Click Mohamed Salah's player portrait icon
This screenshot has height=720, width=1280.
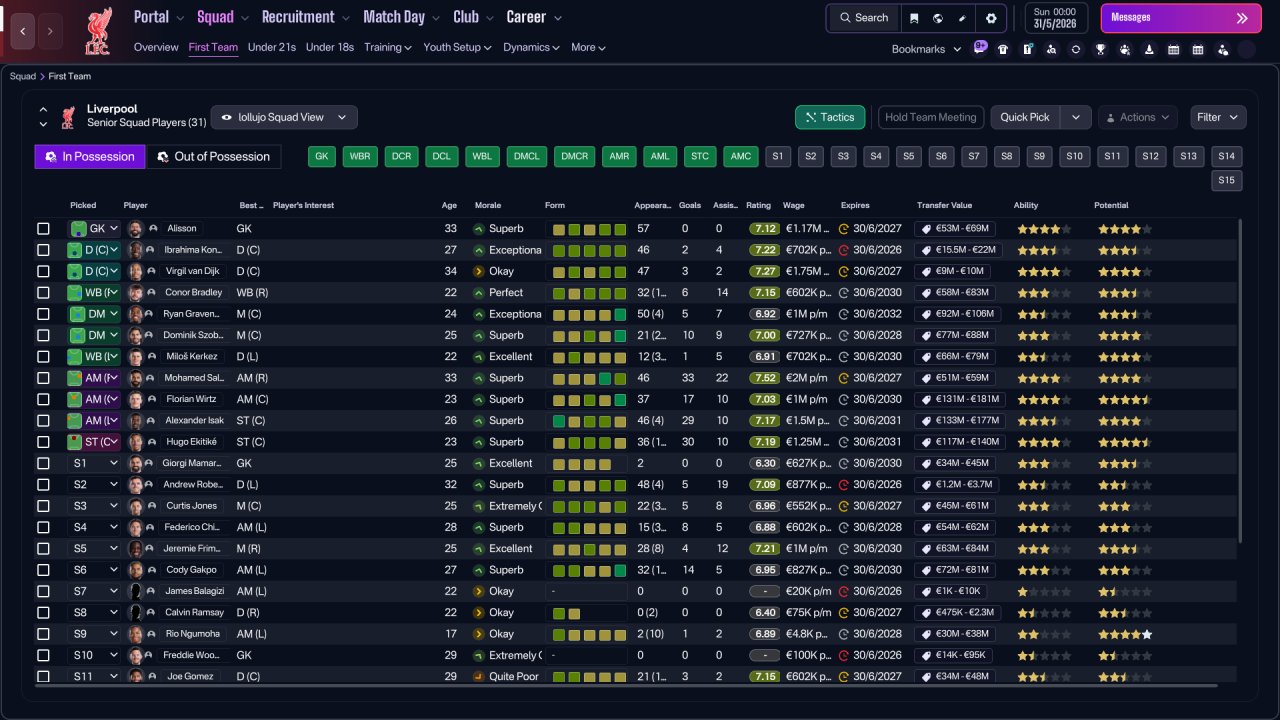136,378
